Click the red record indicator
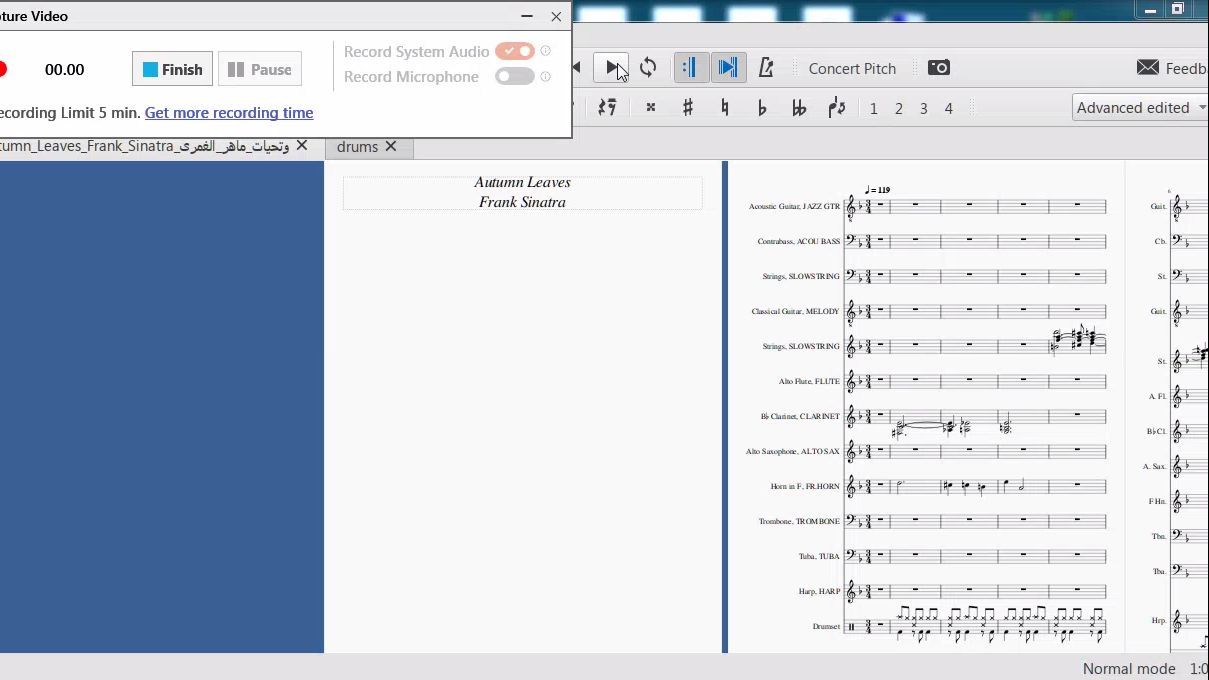The image size is (1209, 680). tap(2, 69)
